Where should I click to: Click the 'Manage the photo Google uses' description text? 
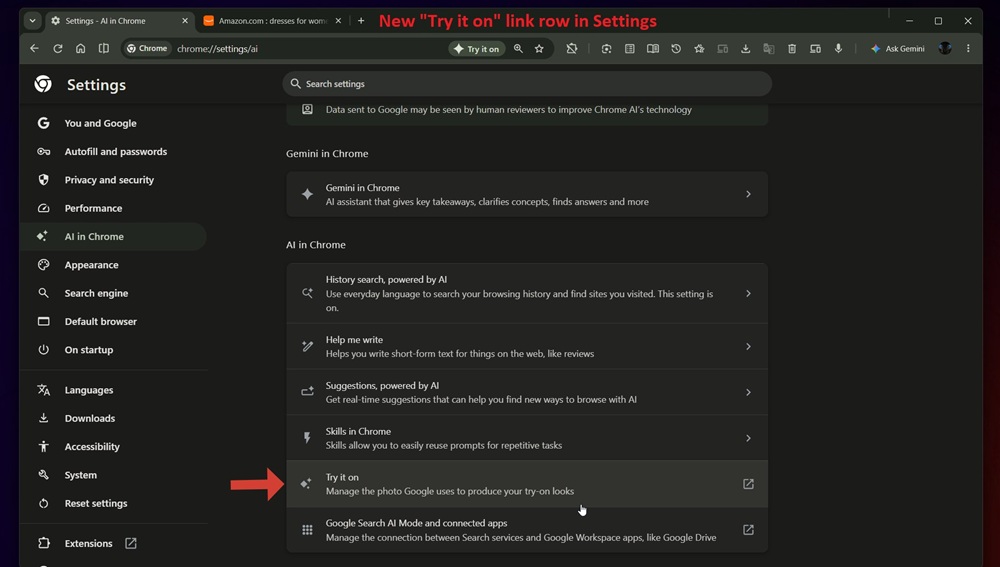point(450,491)
